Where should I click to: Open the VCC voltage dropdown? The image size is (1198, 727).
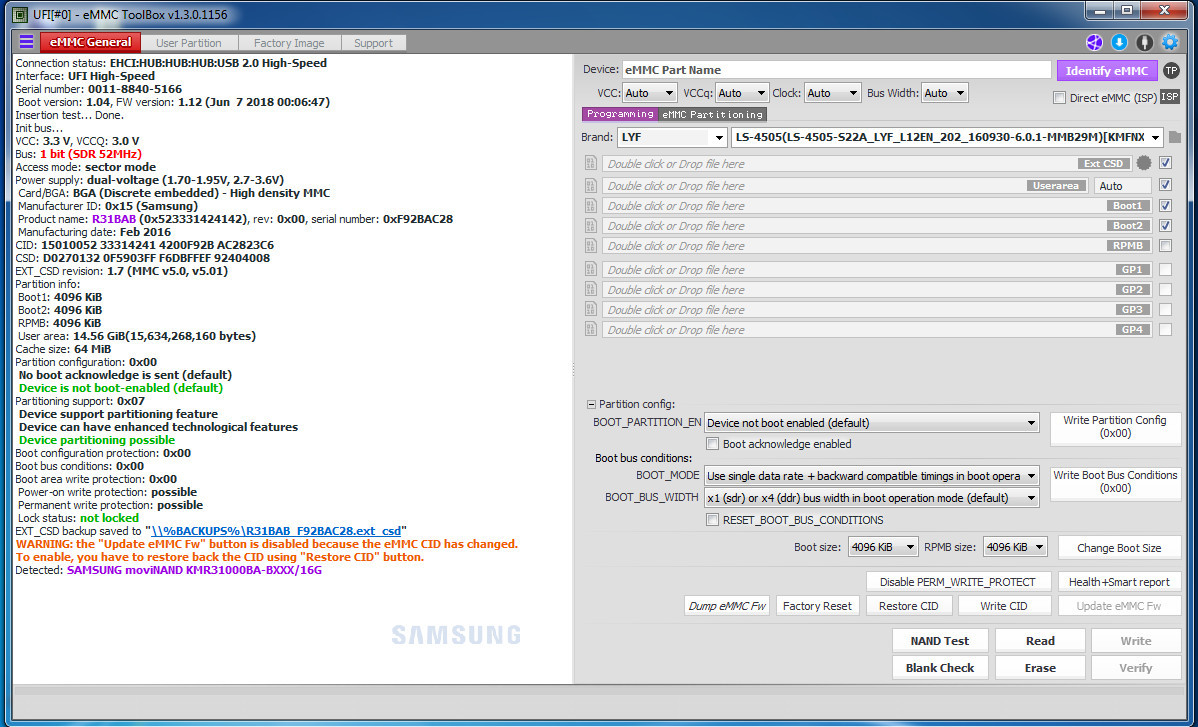(x=649, y=93)
